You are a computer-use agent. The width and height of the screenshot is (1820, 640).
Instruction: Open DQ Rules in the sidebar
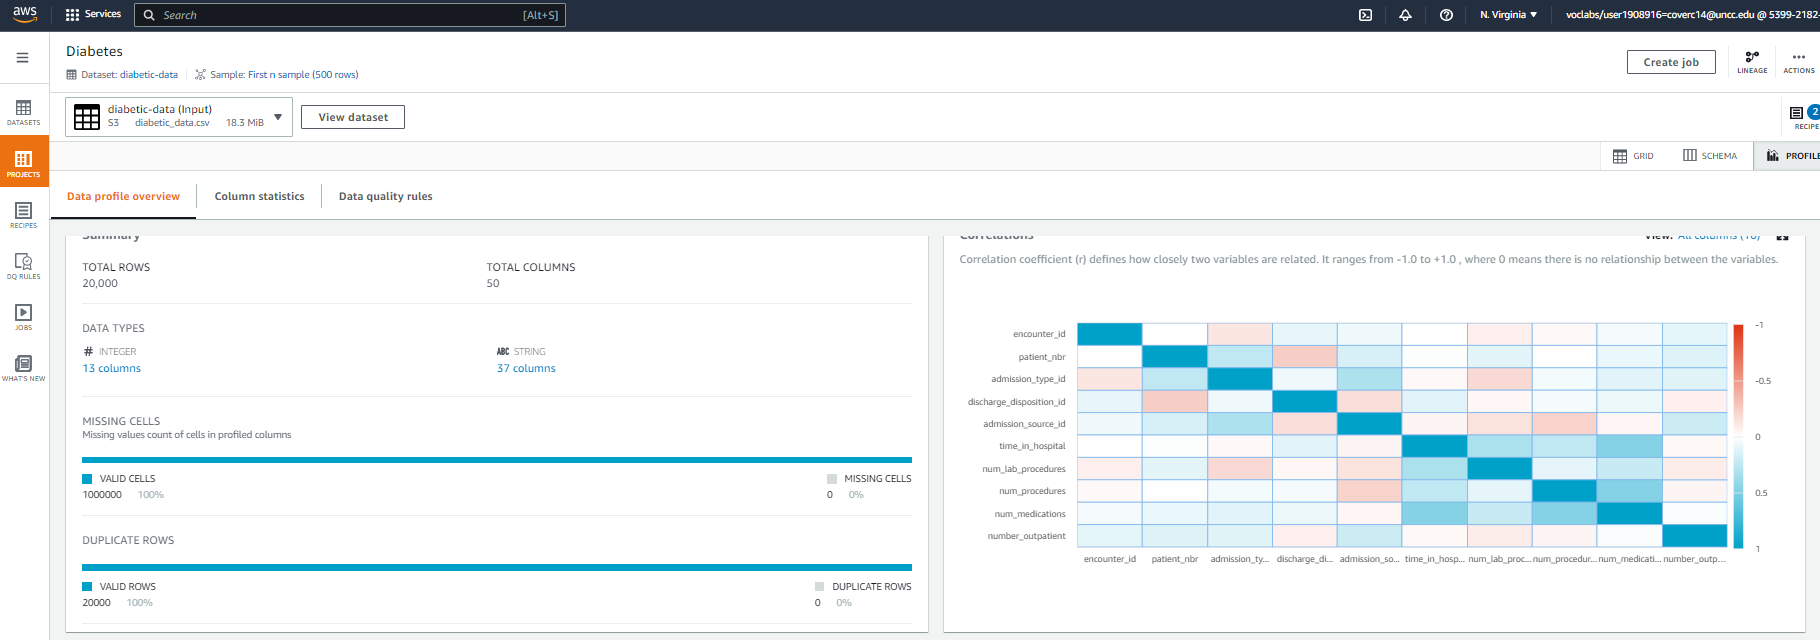[24, 266]
